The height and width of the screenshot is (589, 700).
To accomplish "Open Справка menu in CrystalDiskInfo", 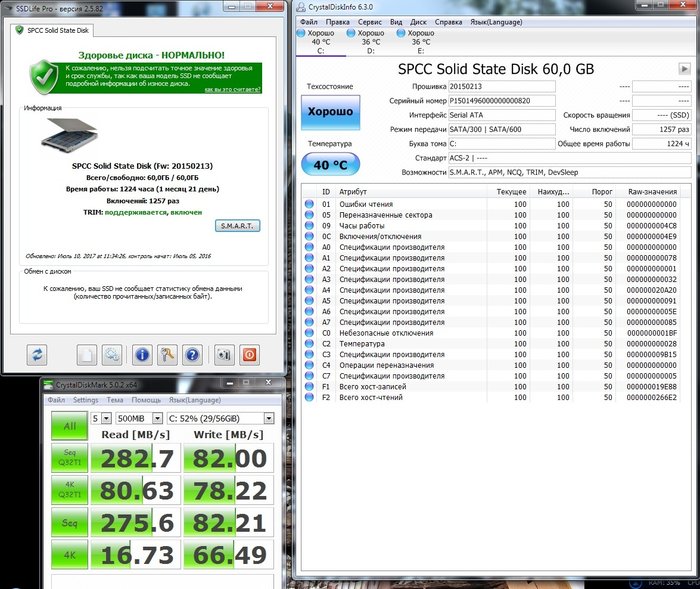I will (448, 22).
